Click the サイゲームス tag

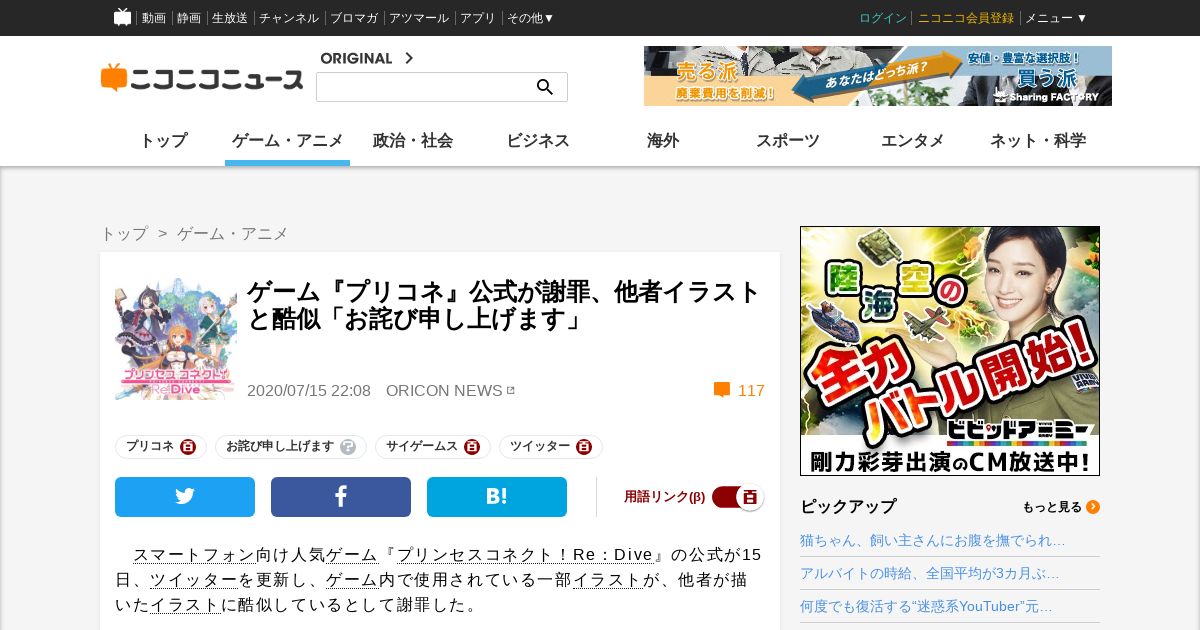(x=422, y=447)
